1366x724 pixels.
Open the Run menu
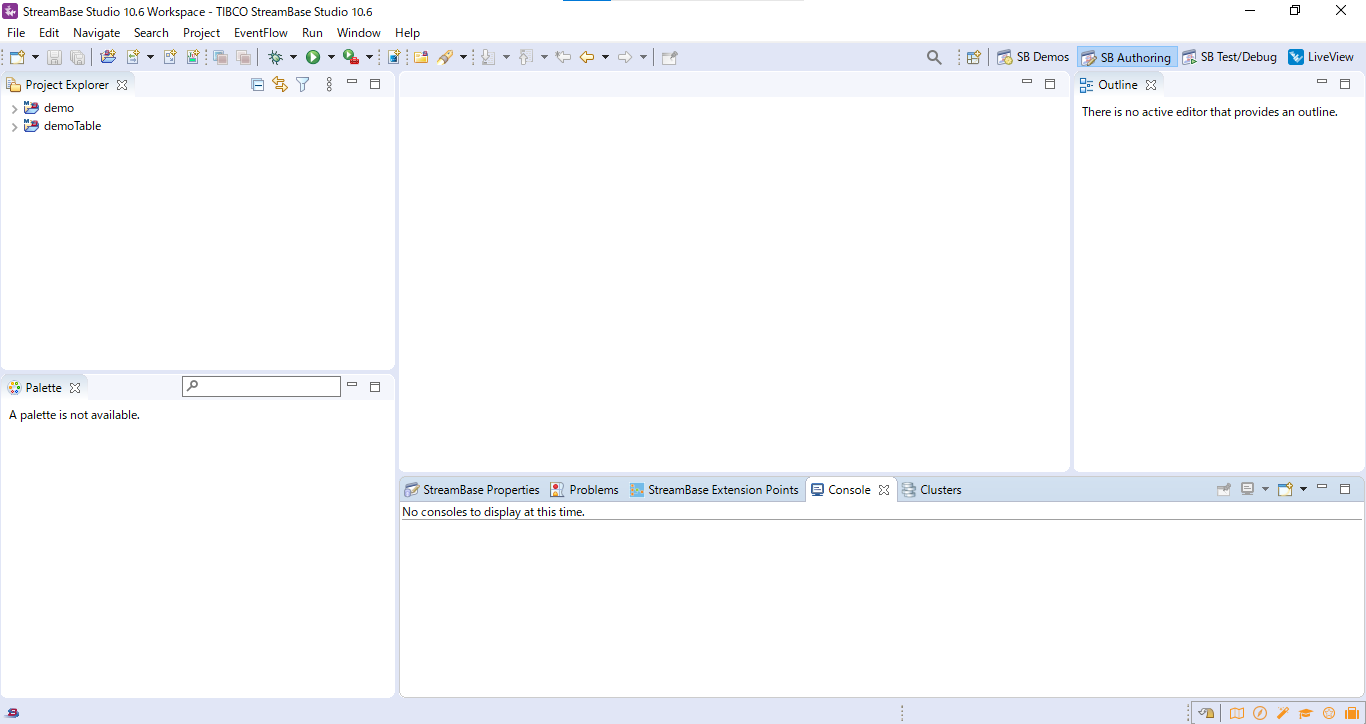[x=312, y=33]
